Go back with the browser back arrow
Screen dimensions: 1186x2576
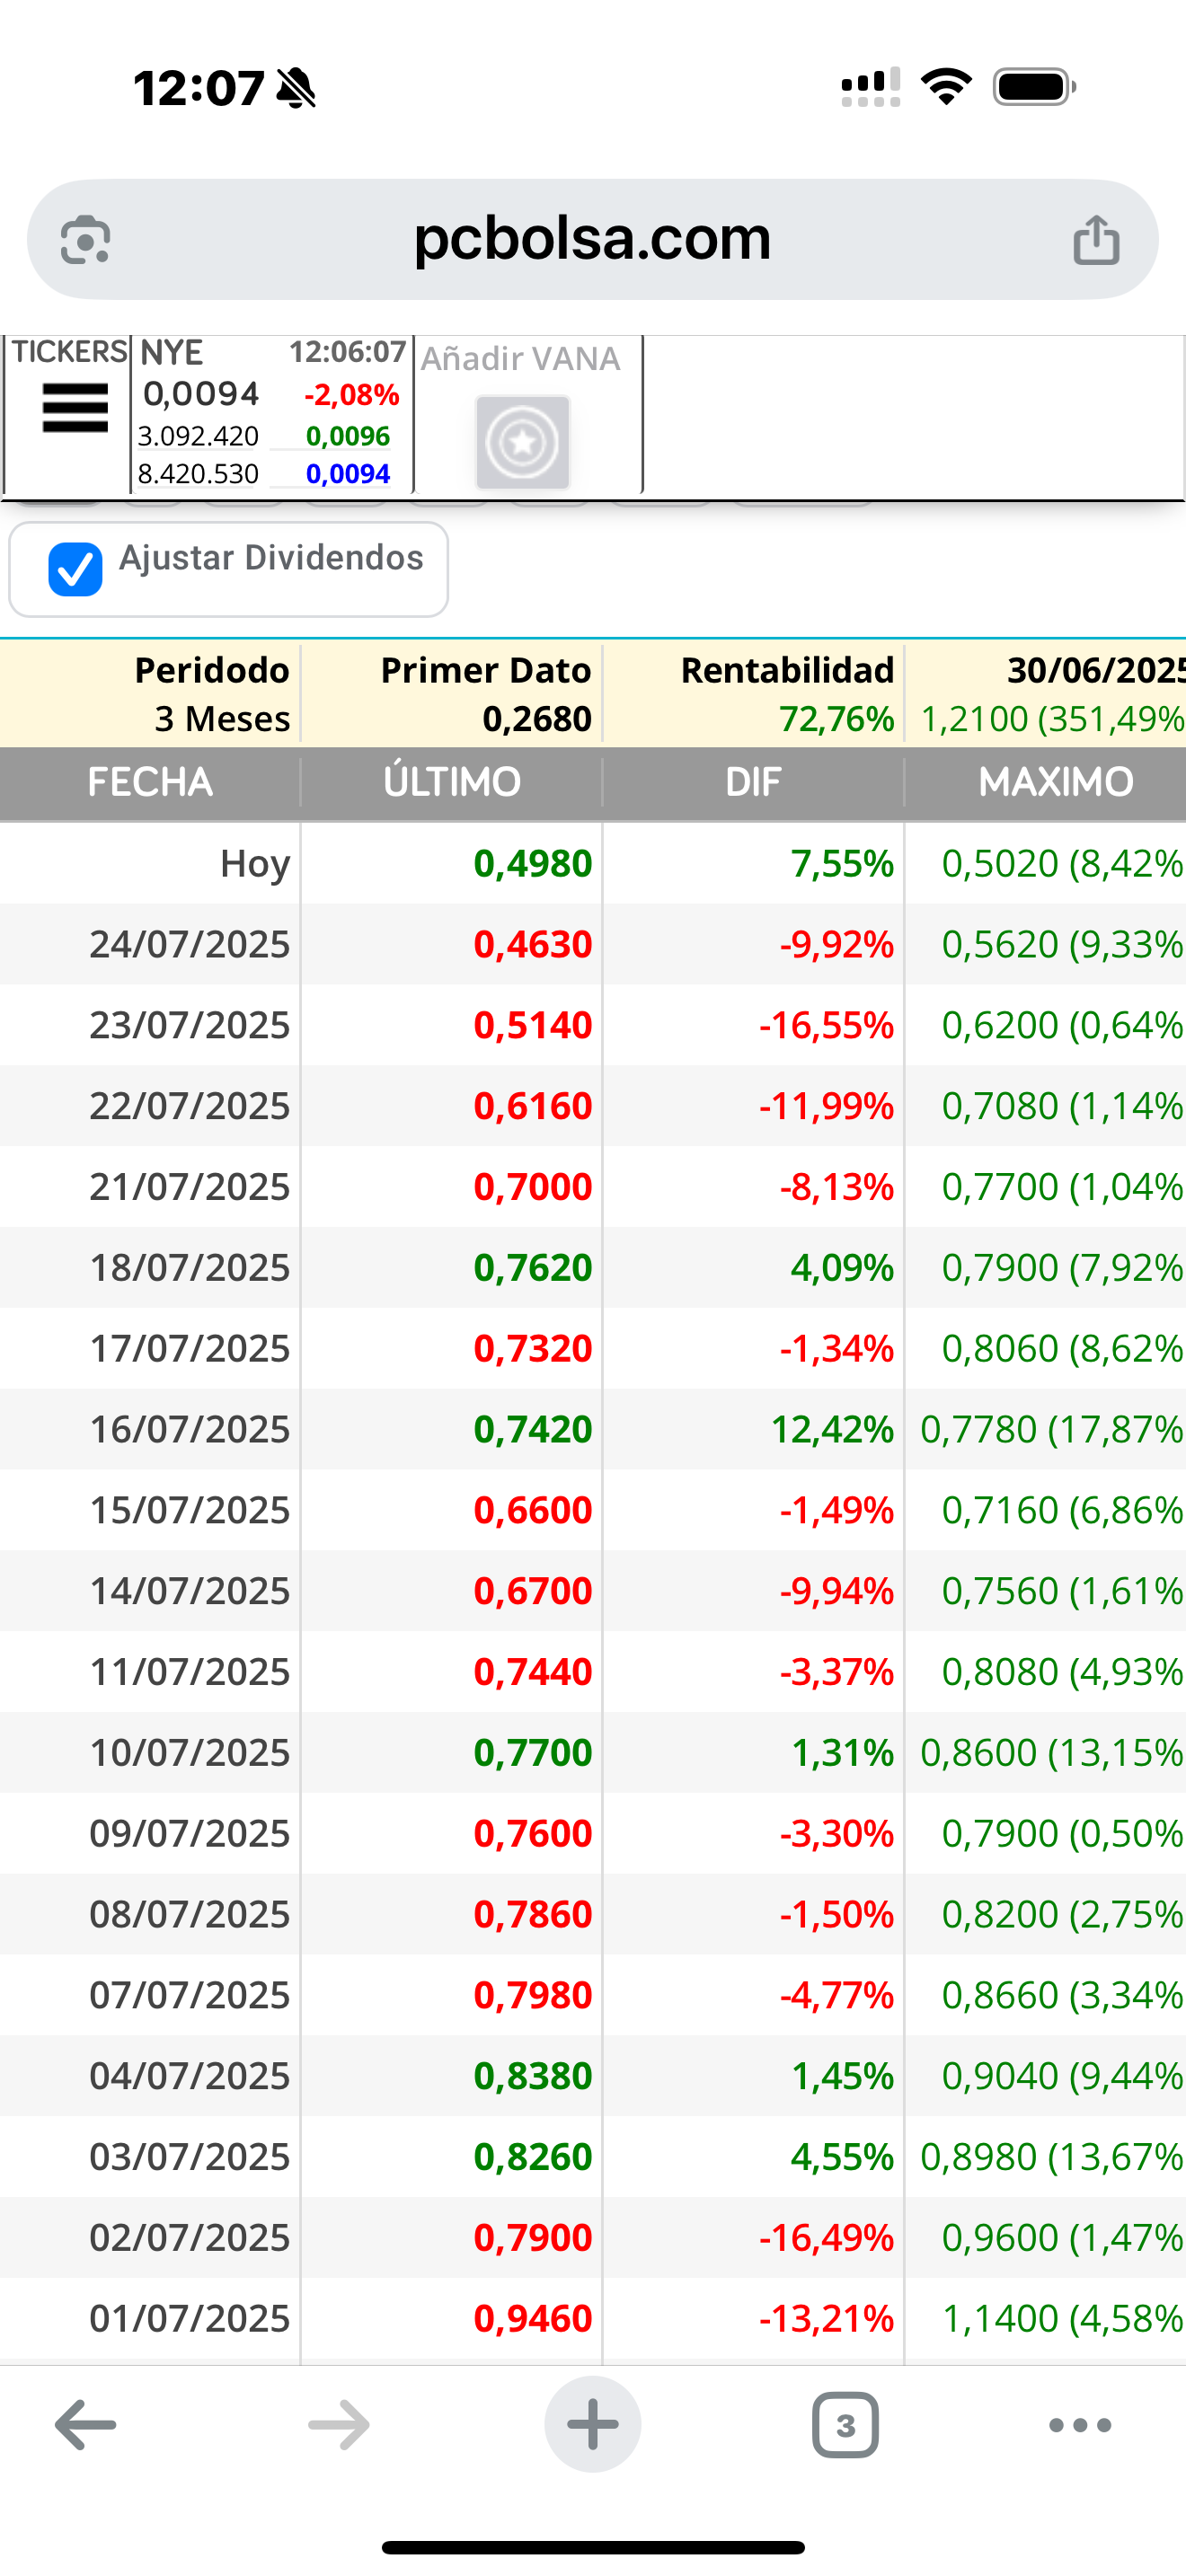tap(85, 2425)
